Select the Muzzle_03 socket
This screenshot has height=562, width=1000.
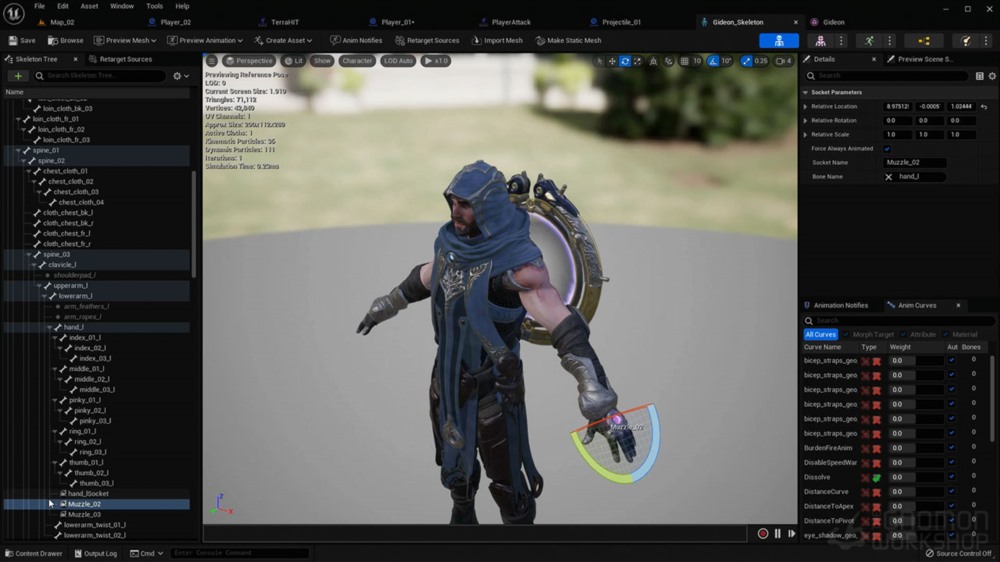click(x=84, y=514)
